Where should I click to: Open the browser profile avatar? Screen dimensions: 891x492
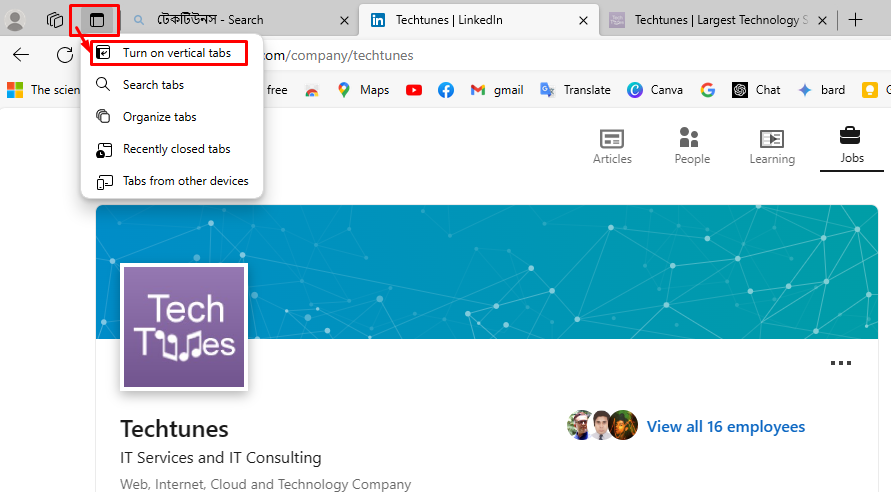(x=15, y=20)
